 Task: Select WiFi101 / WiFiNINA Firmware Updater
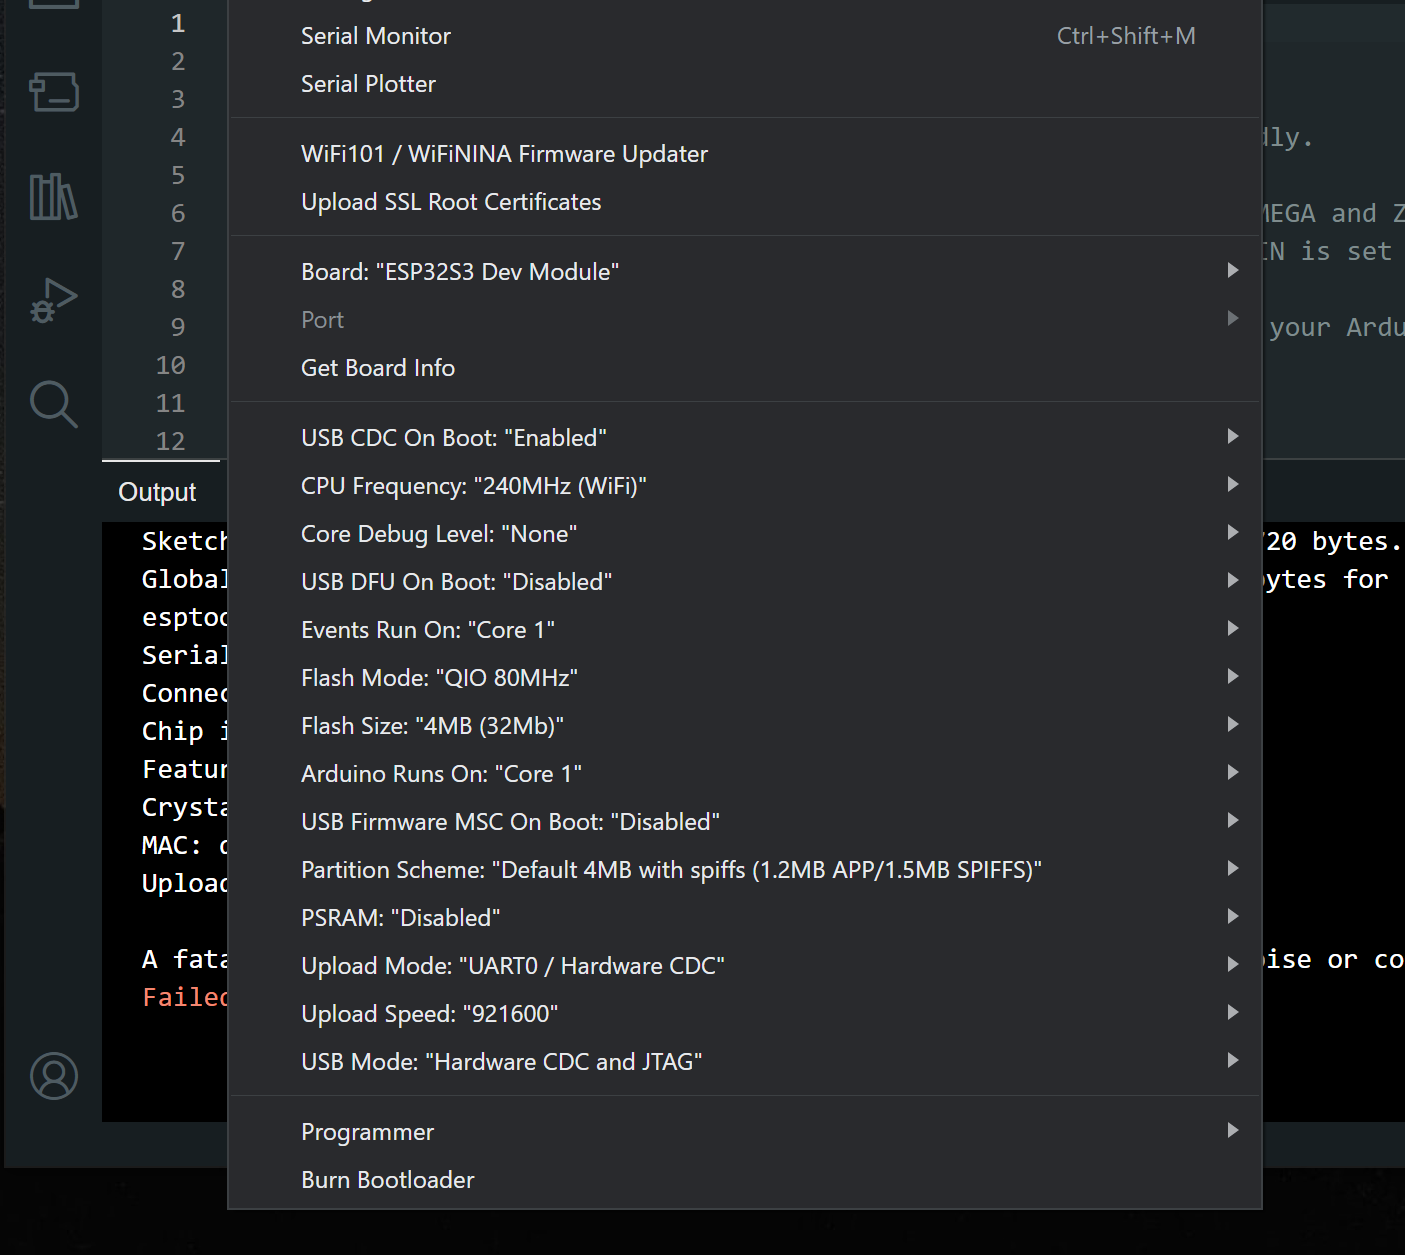[x=745, y=154]
